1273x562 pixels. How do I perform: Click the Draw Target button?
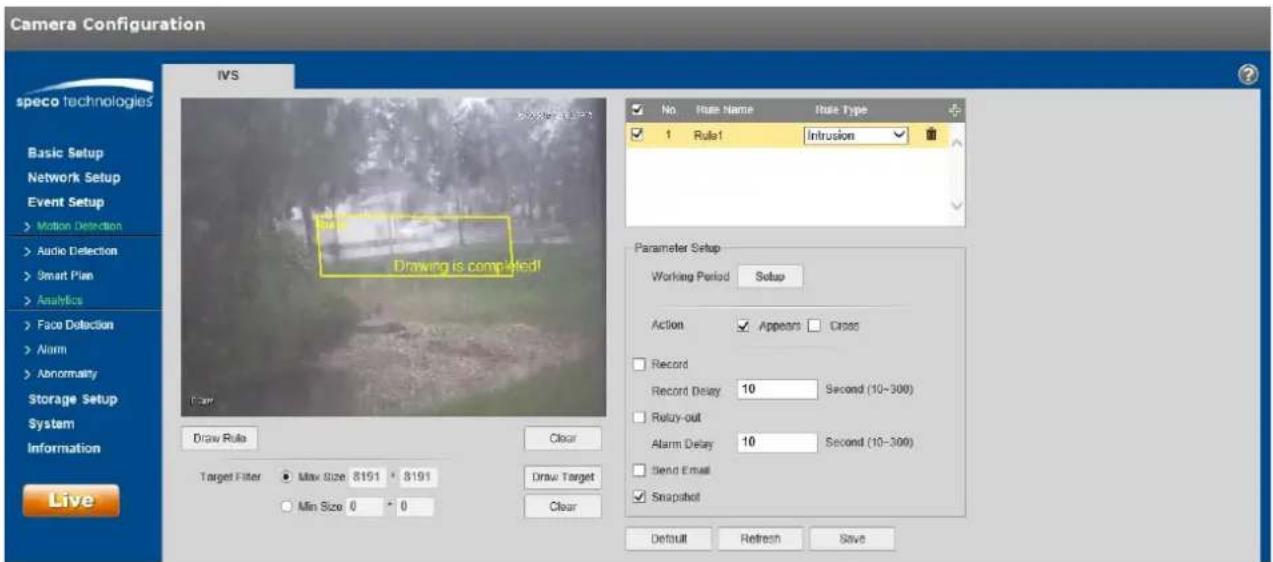pos(563,477)
